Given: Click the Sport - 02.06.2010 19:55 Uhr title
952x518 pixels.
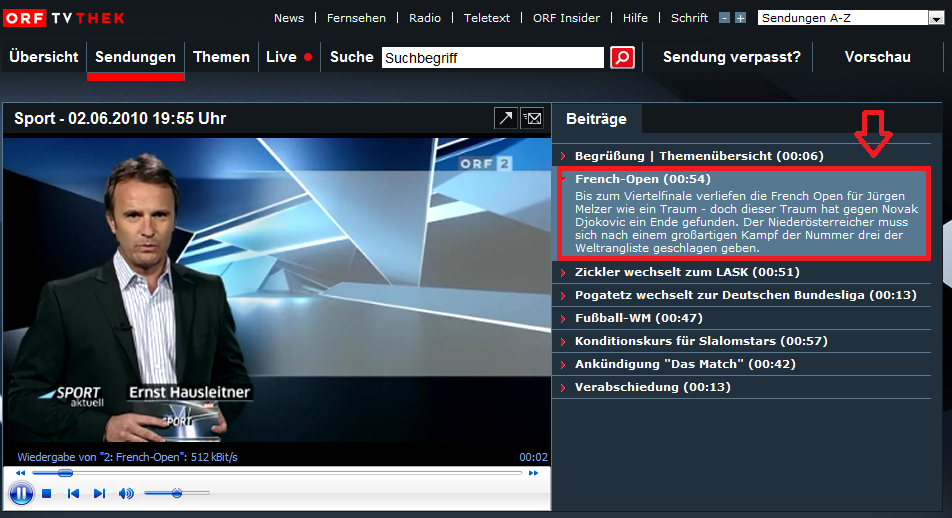Looking at the screenshot, I should pyautogui.click(x=120, y=118).
